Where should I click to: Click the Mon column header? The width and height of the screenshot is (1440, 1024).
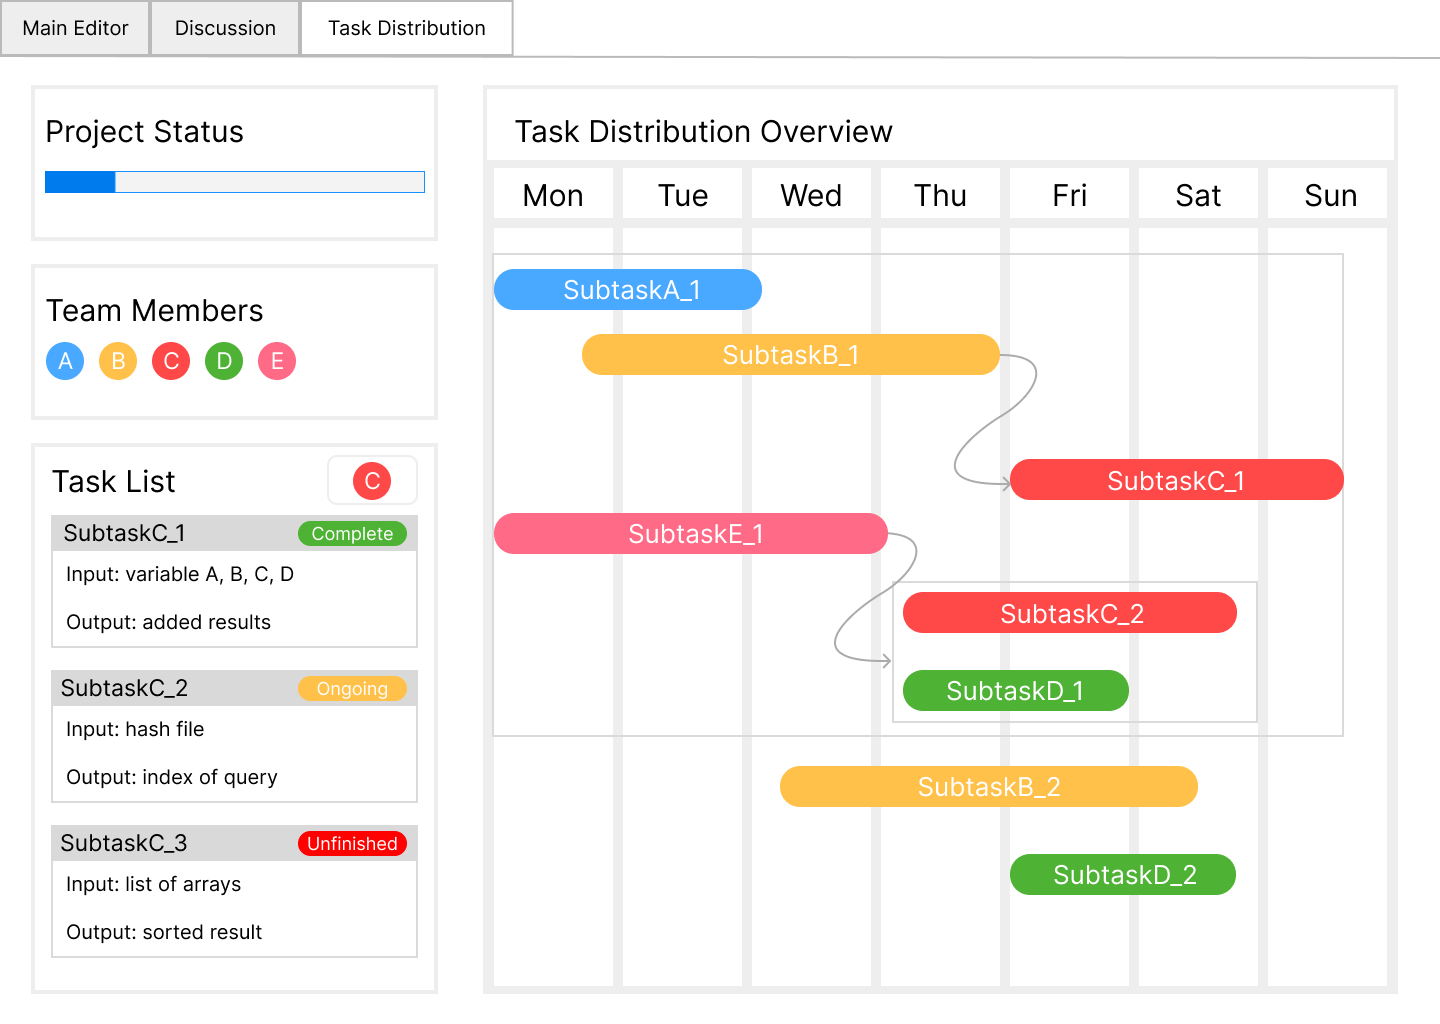coord(553,194)
